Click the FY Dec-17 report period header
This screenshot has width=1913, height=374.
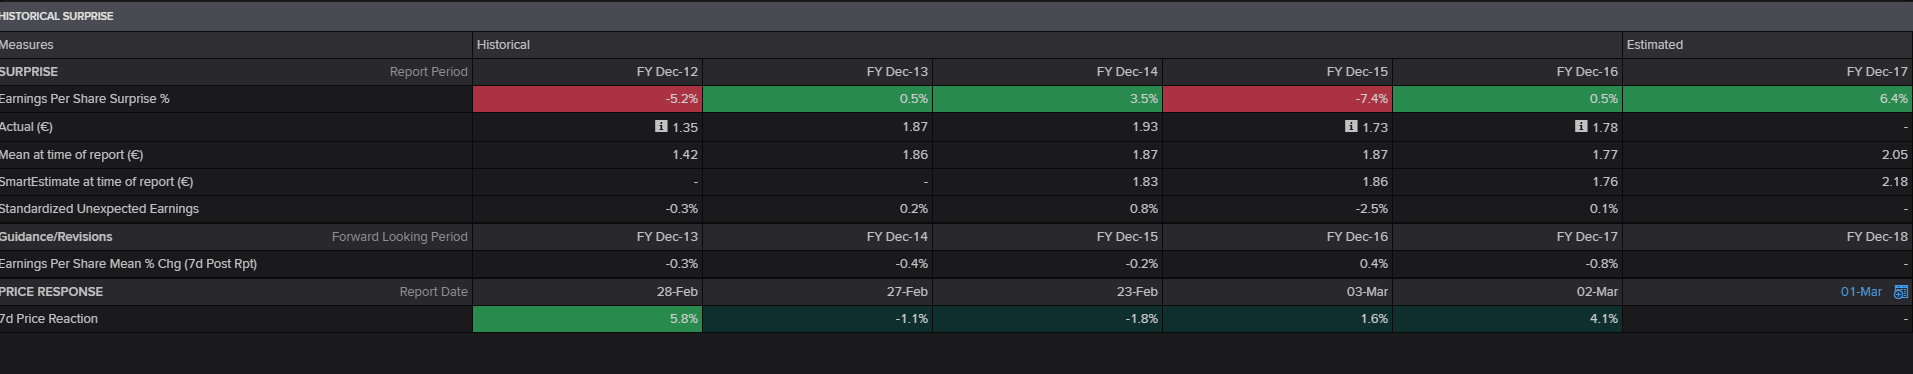(x=1877, y=72)
